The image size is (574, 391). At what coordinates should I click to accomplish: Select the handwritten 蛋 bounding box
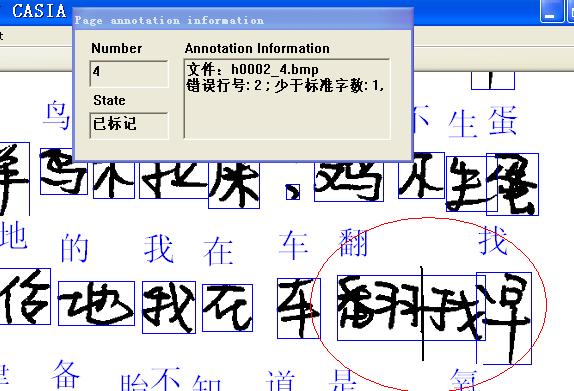point(512,184)
